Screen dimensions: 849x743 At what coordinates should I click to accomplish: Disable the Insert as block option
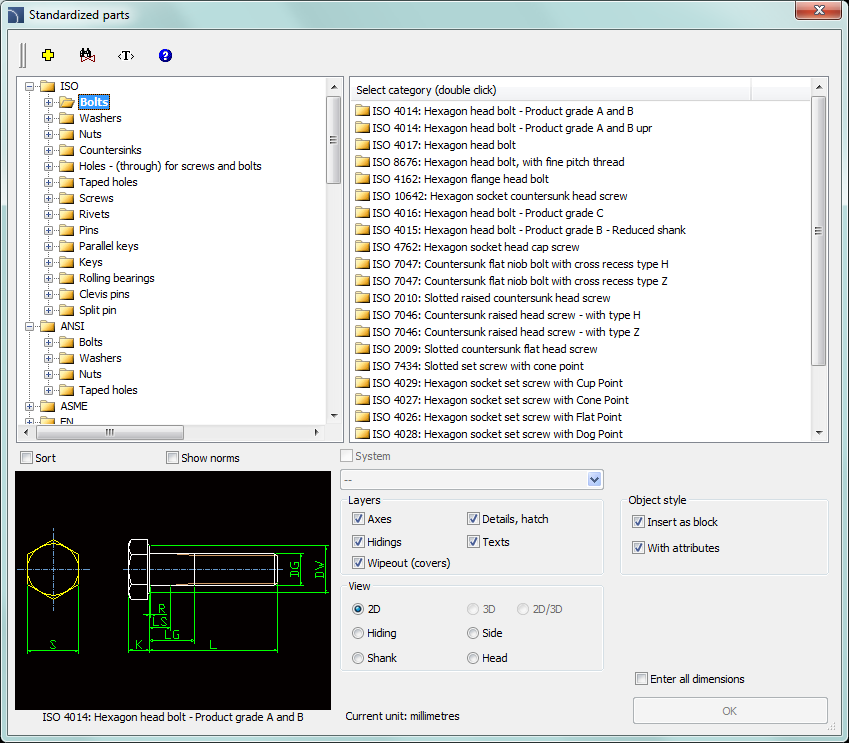click(638, 522)
